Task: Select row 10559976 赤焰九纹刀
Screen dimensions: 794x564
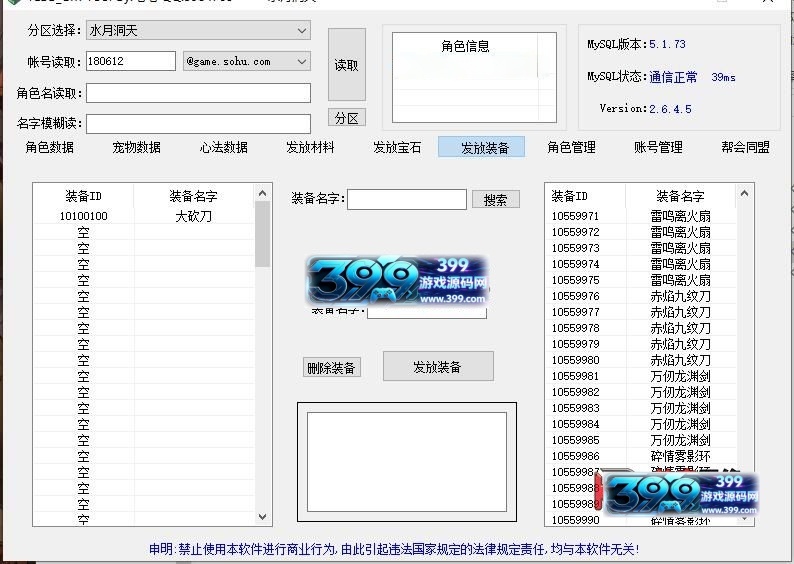Action: [641, 296]
